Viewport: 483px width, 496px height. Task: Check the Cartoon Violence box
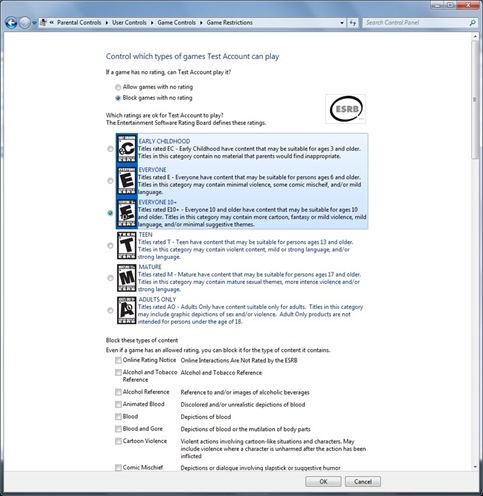(118, 441)
